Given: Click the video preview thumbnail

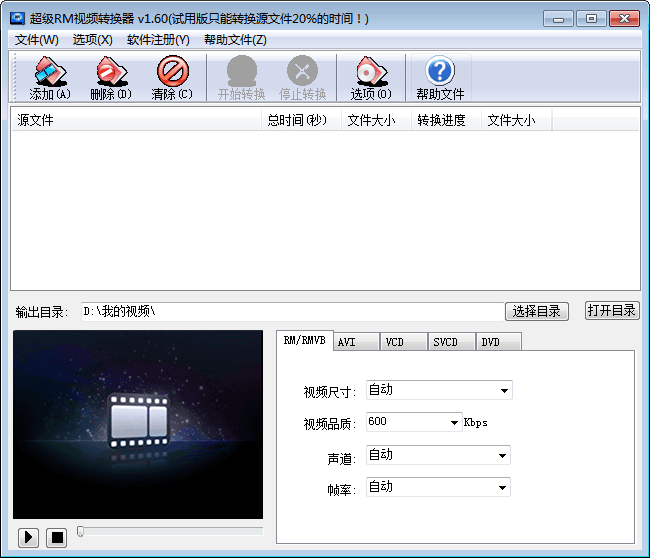Looking at the screenshot, I should [138, 425].
